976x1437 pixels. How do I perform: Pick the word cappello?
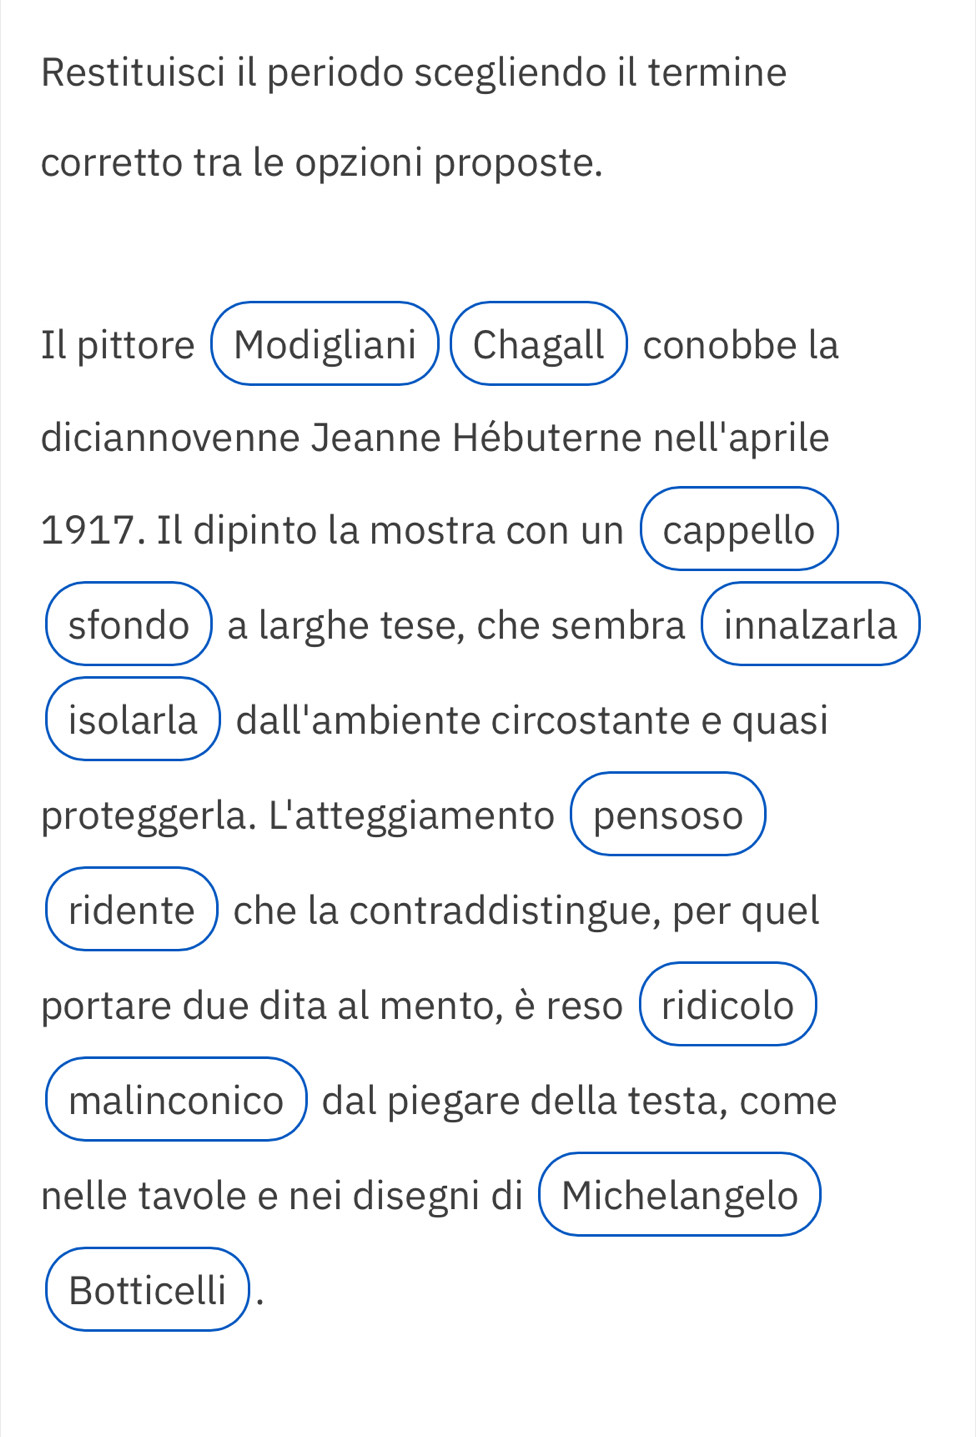point(739,529)
